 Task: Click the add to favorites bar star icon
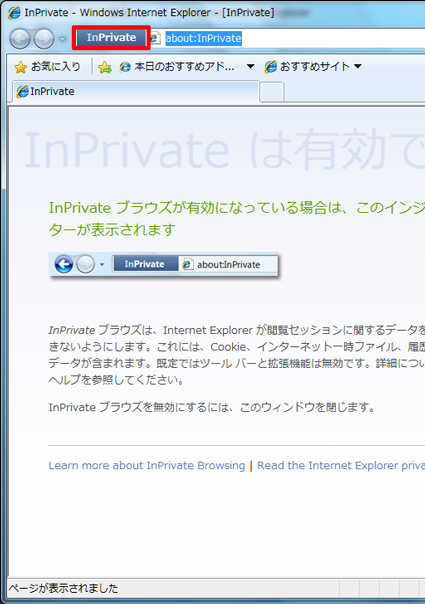point(105,67)
